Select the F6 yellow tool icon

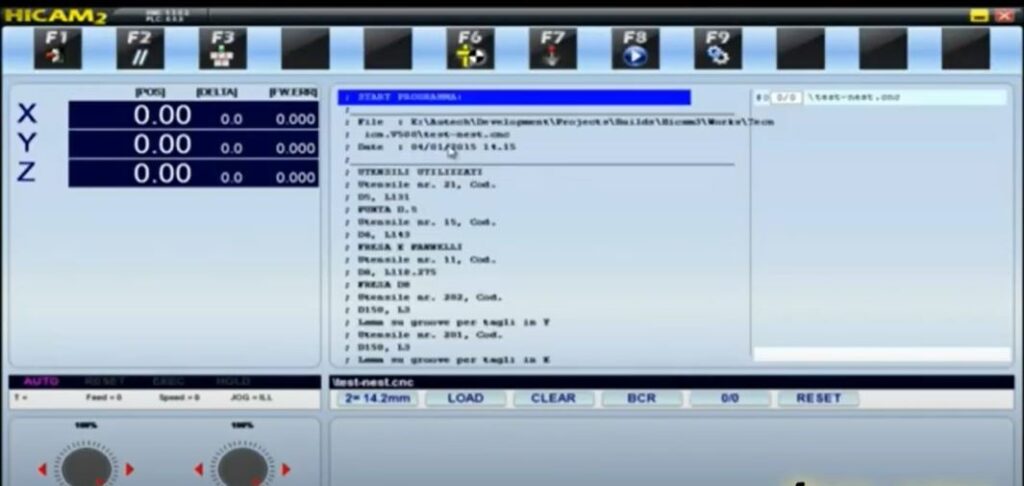pyautogui.click(x=470, y=48)
